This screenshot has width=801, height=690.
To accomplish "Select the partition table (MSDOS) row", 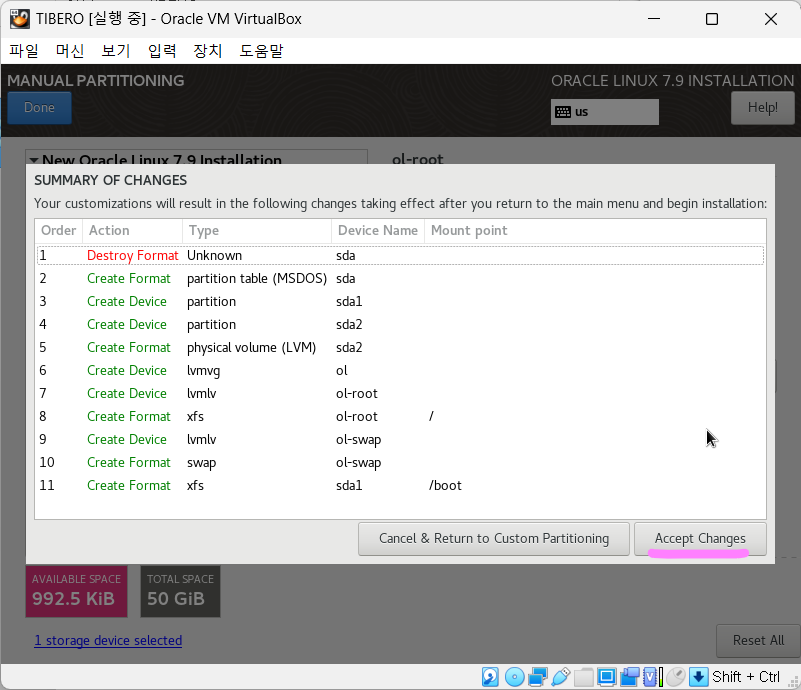I will [400, 278].
